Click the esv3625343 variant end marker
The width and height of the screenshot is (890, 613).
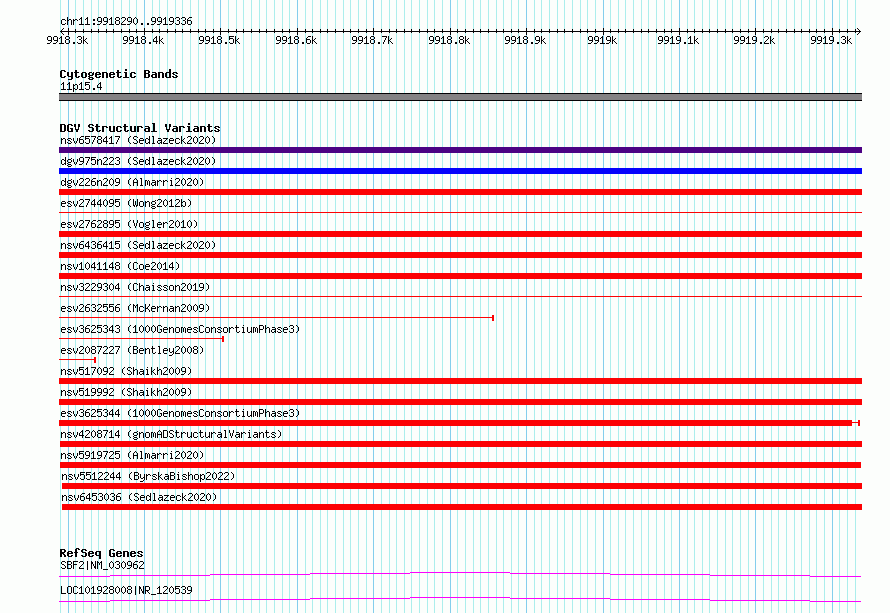pos(223,339)
